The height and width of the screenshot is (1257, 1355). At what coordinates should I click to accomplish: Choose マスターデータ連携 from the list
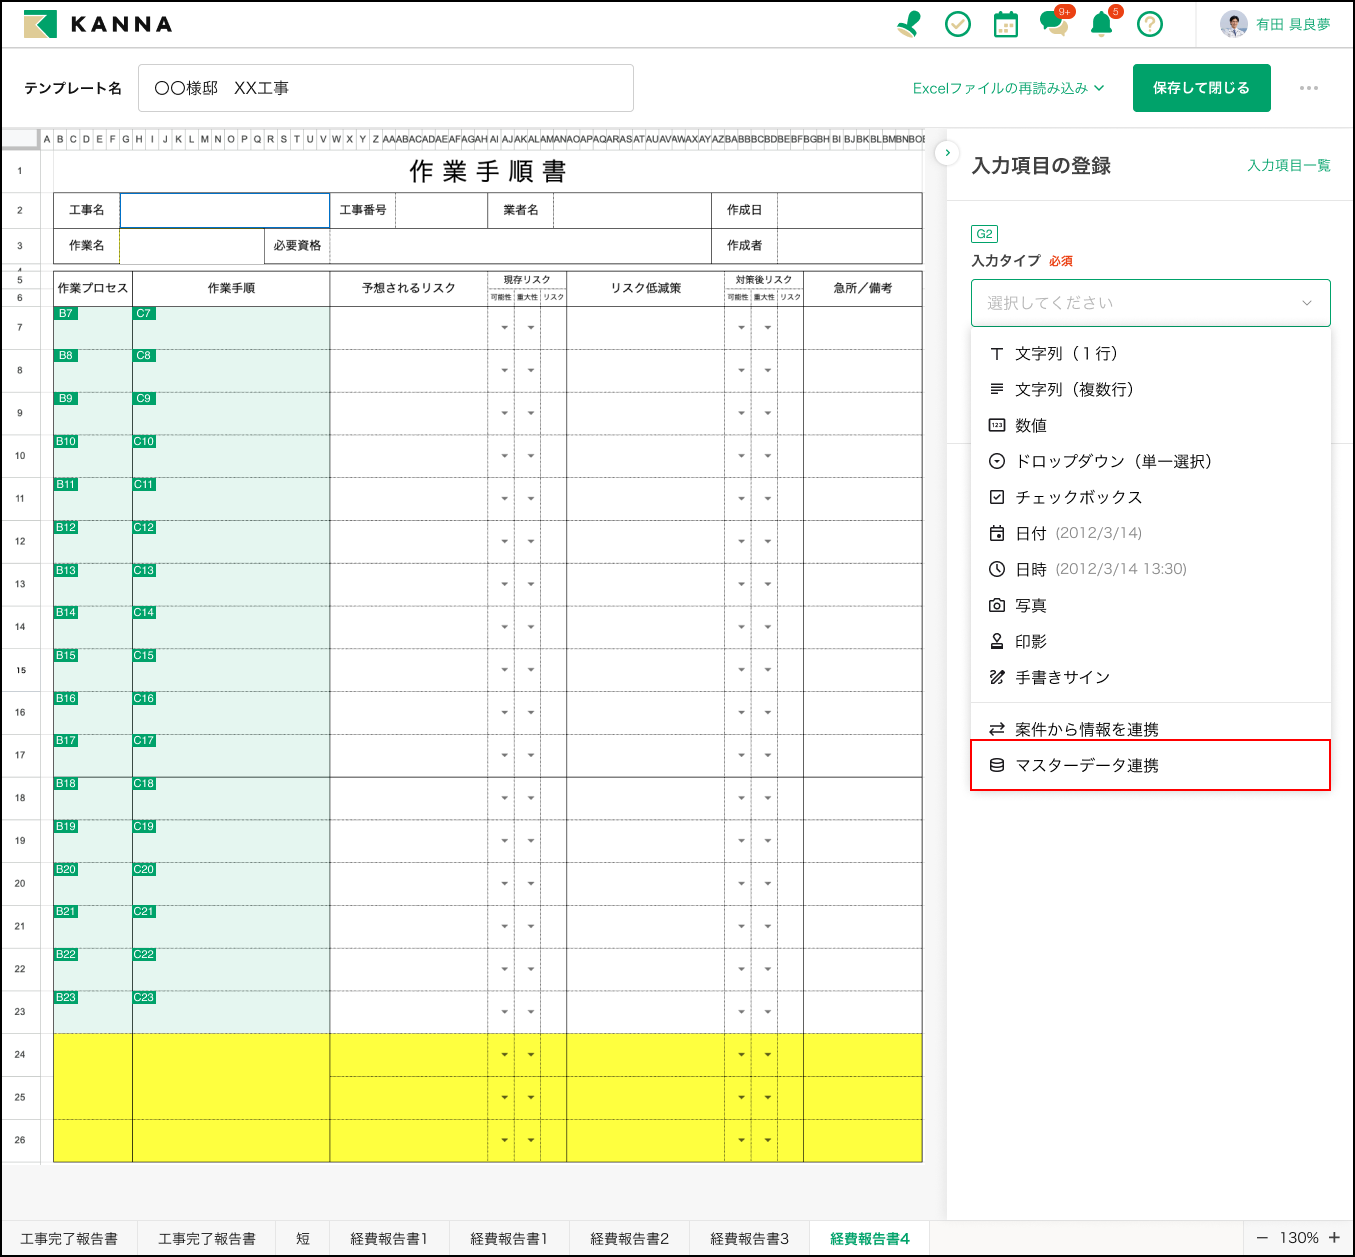(x=1086, y=765)
